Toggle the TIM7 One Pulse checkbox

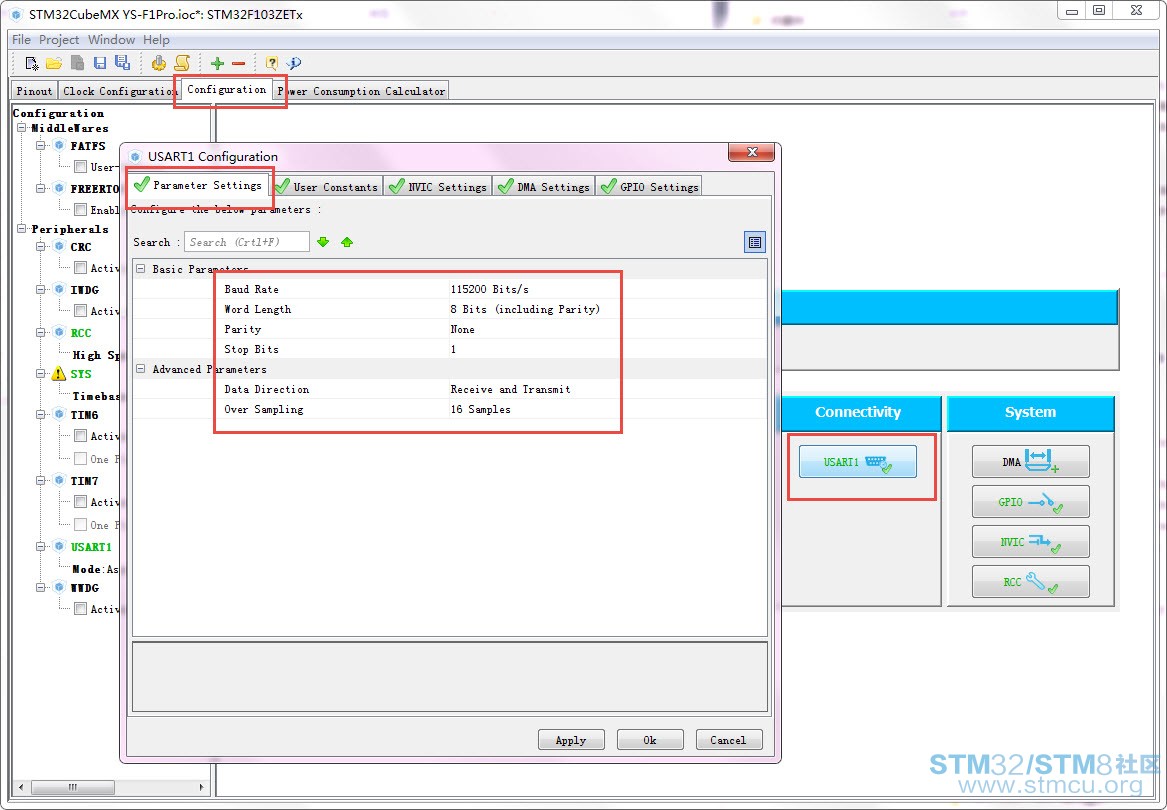pyautogui.click(x=80, y=525)
